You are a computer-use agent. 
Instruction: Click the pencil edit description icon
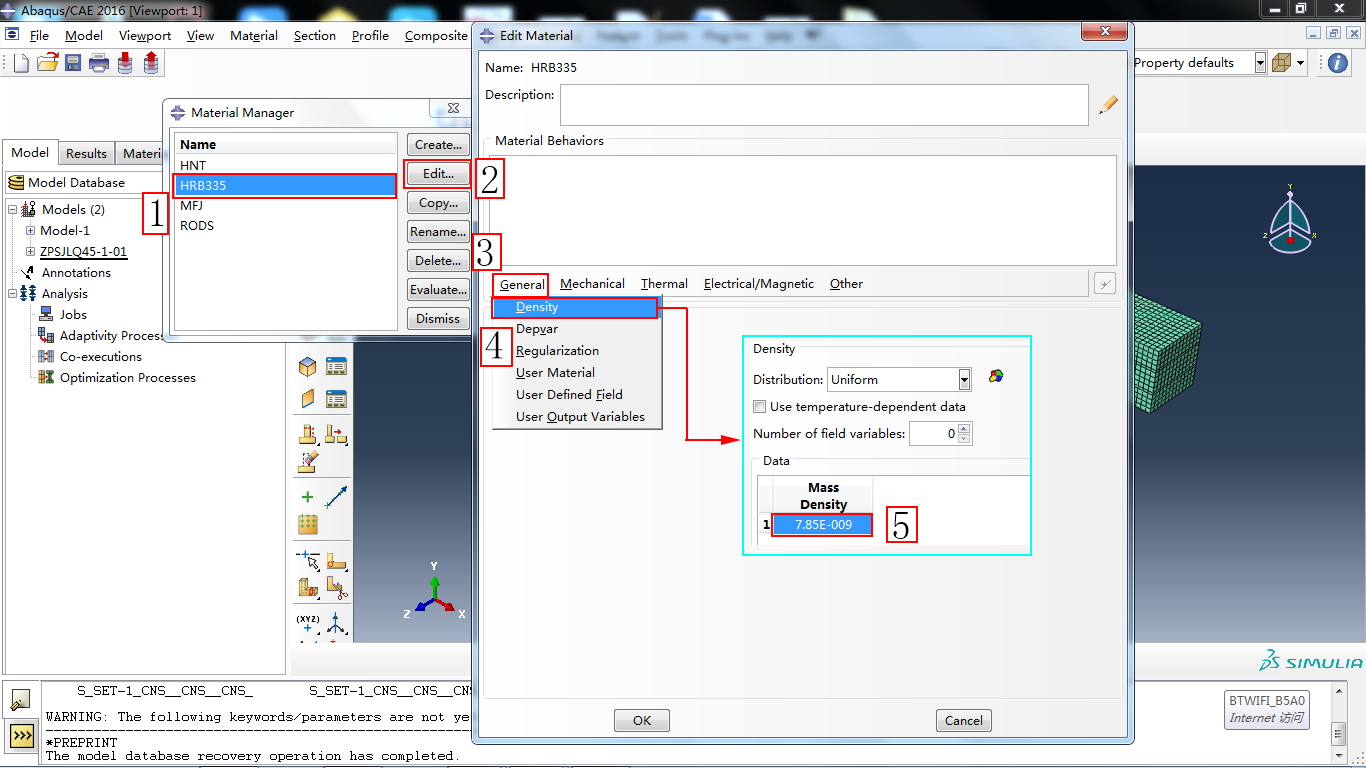click(x=1108, y=104)
